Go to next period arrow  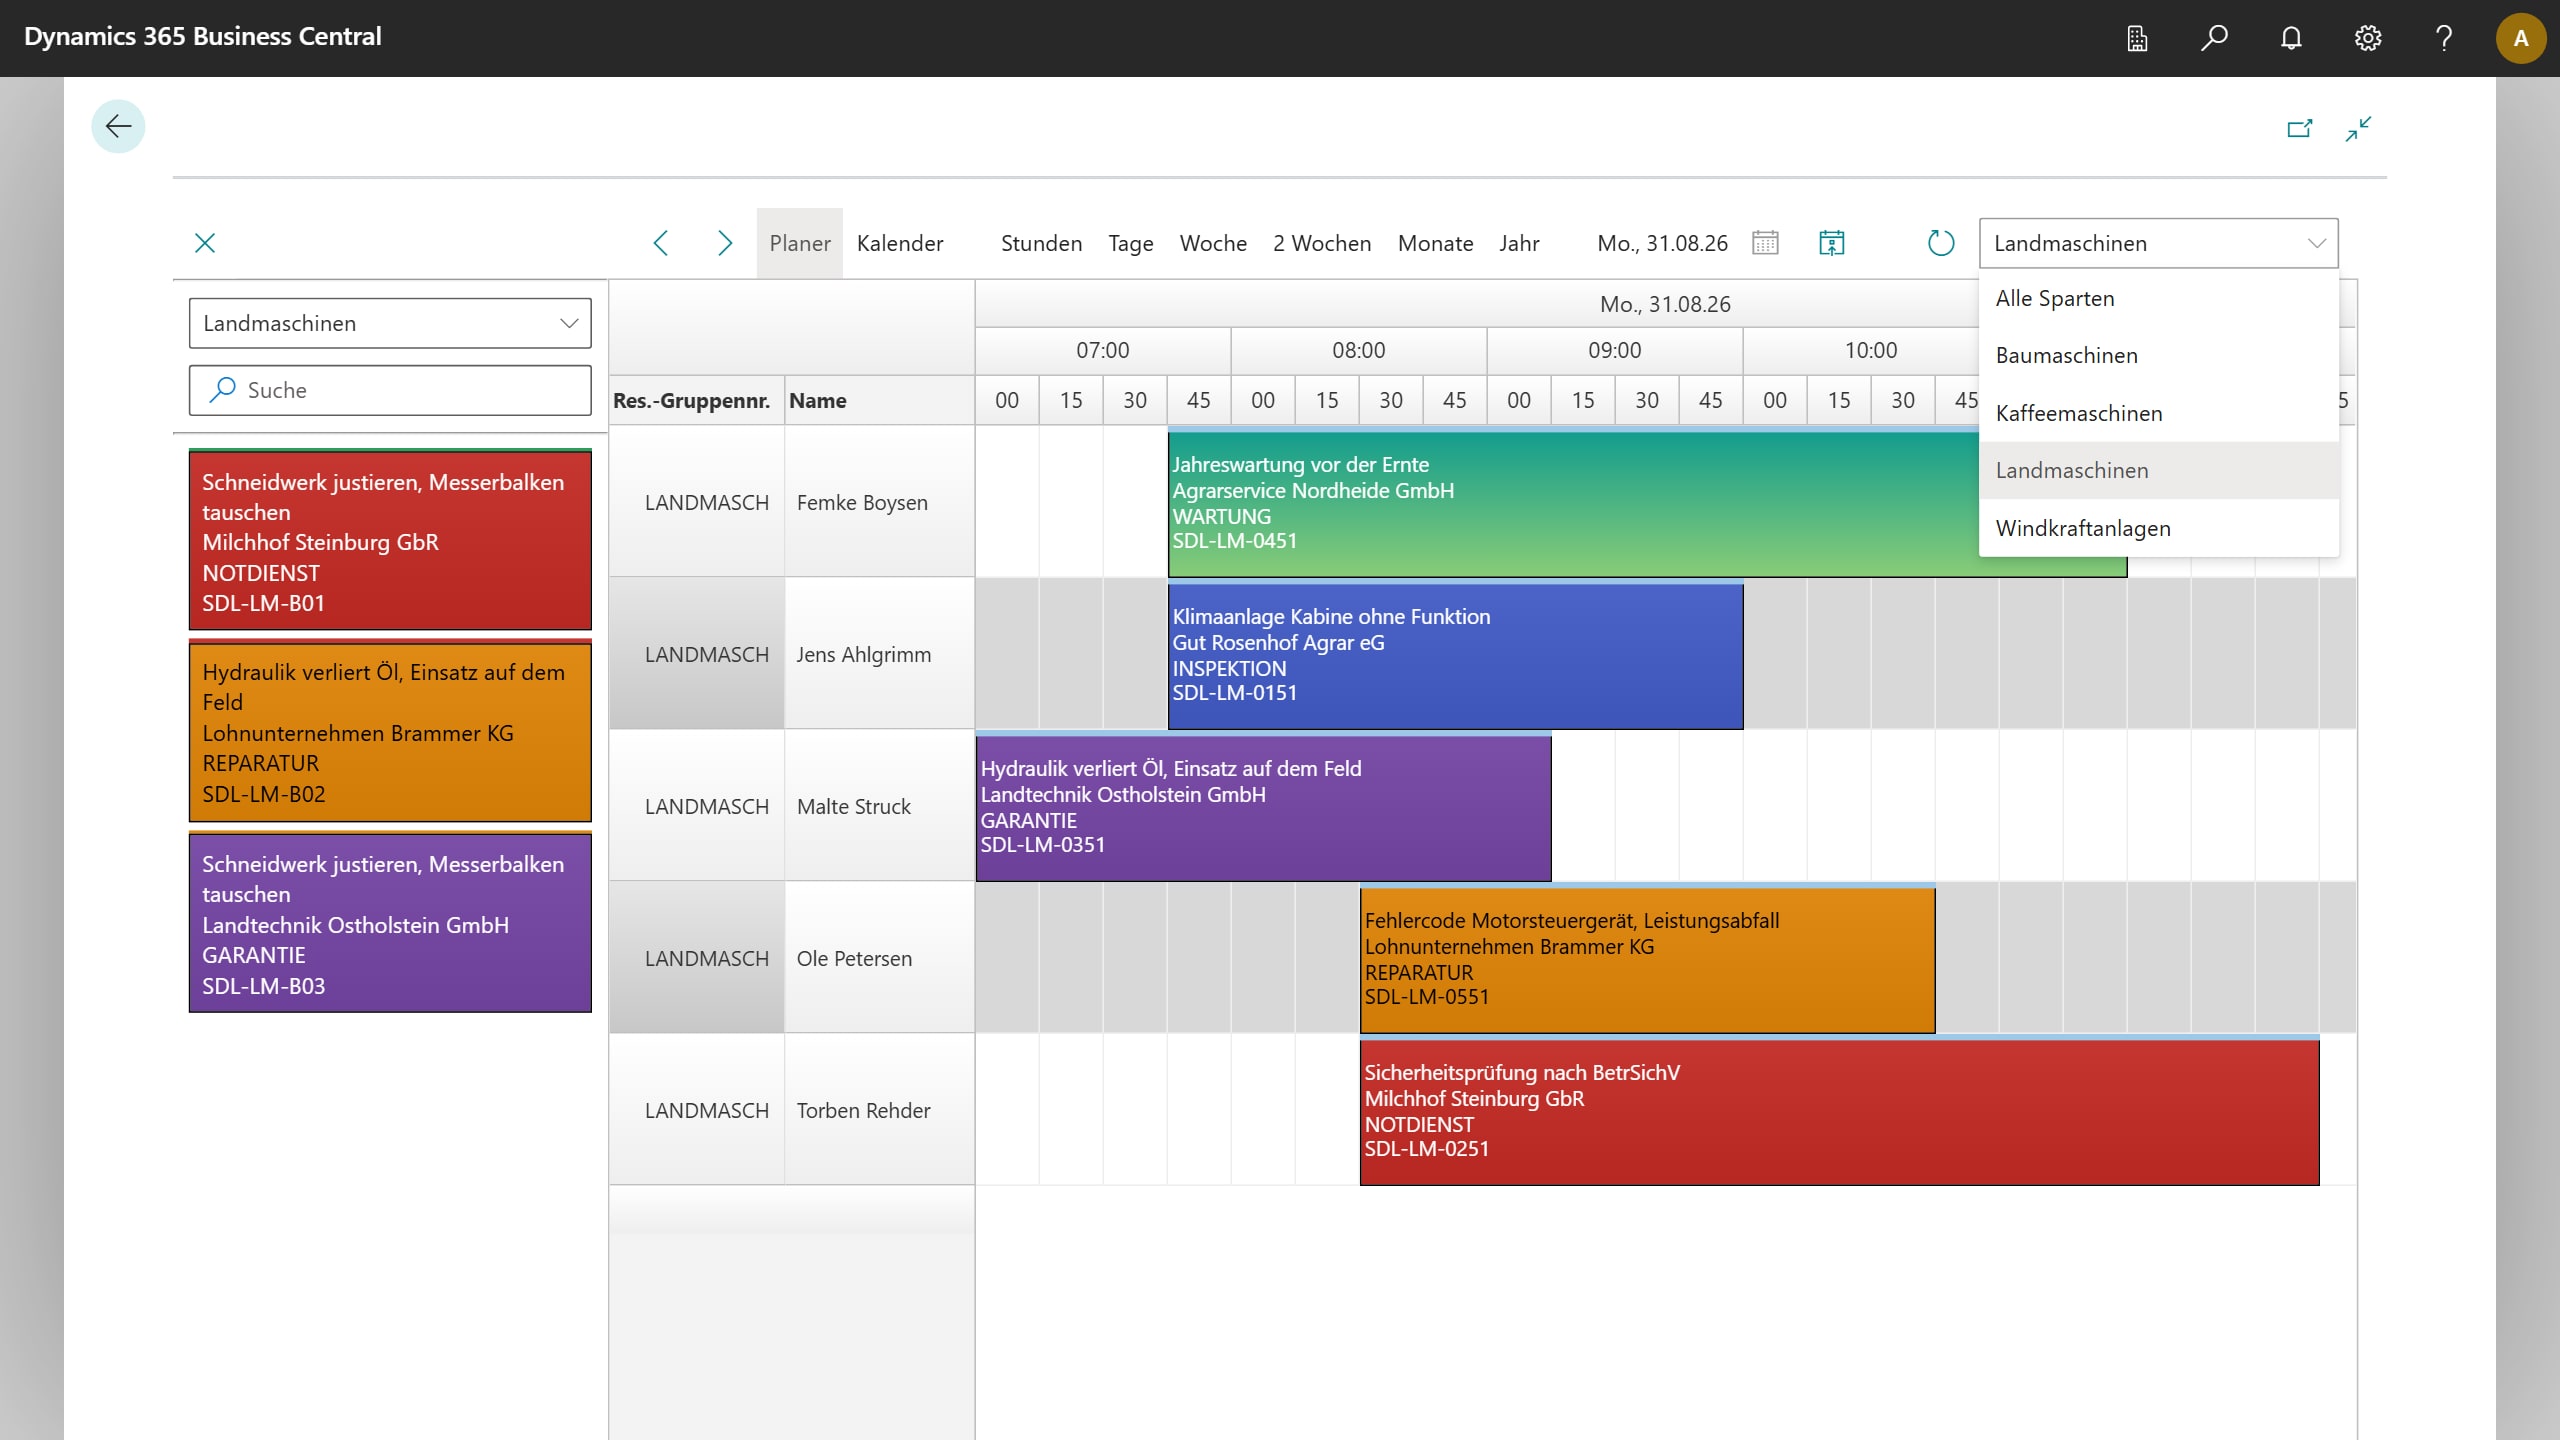pyautogui.click(x=725, y=243)
